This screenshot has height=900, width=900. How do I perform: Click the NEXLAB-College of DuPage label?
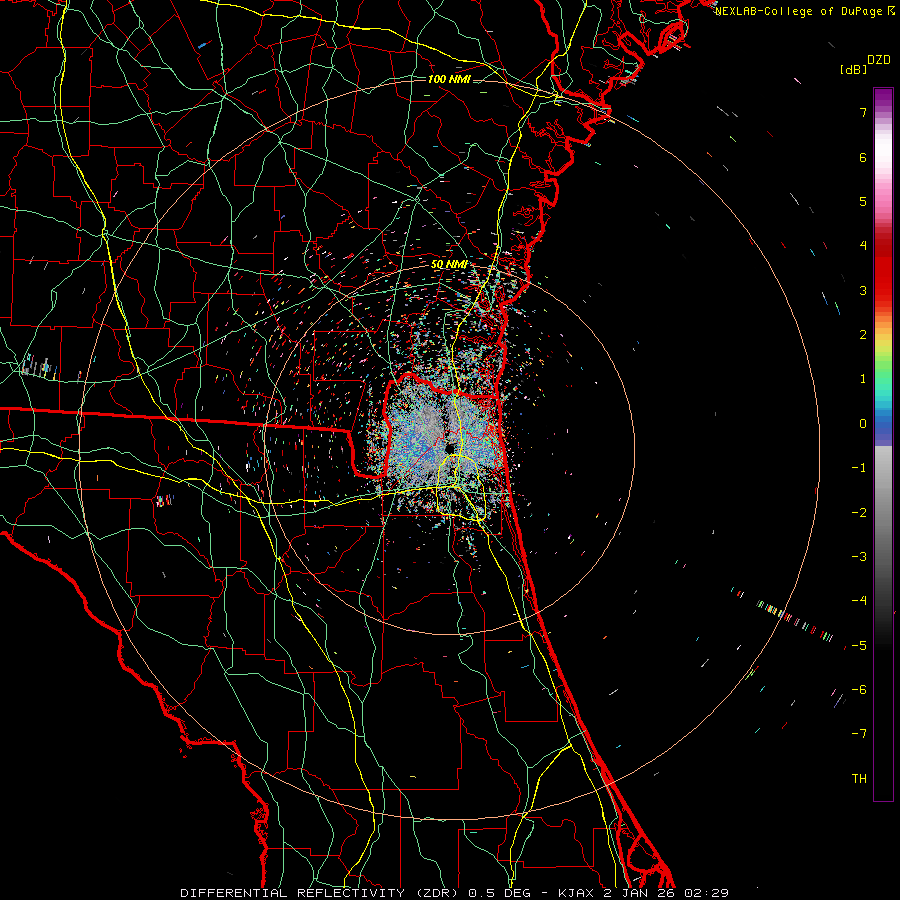[805, 11]
